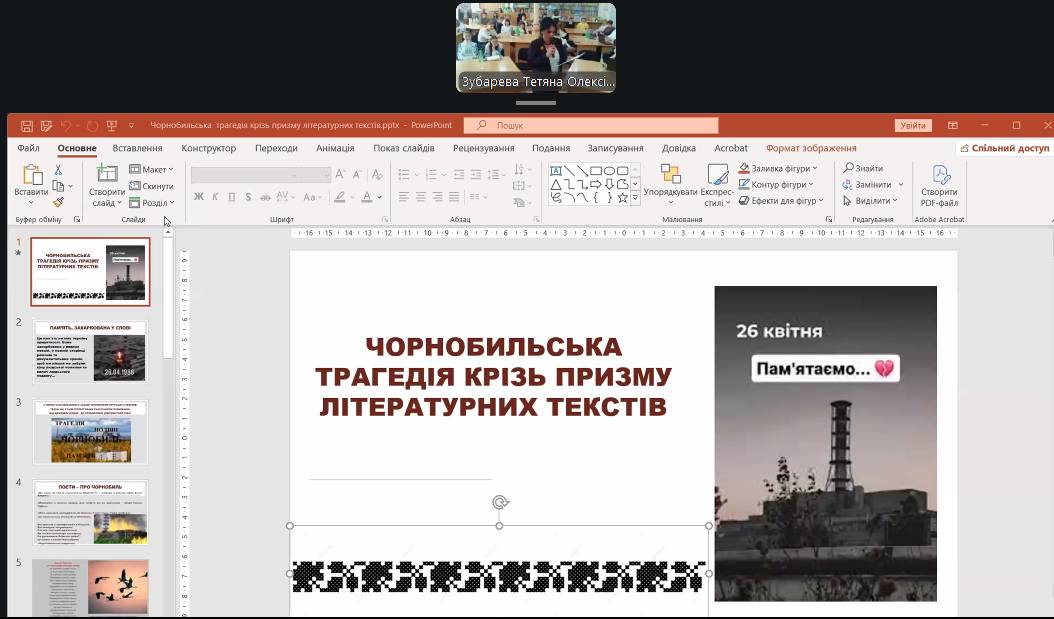Screen dimensions: 1054x619
Task: Click Створити PDF-файл icon
Action: (939, 182)
